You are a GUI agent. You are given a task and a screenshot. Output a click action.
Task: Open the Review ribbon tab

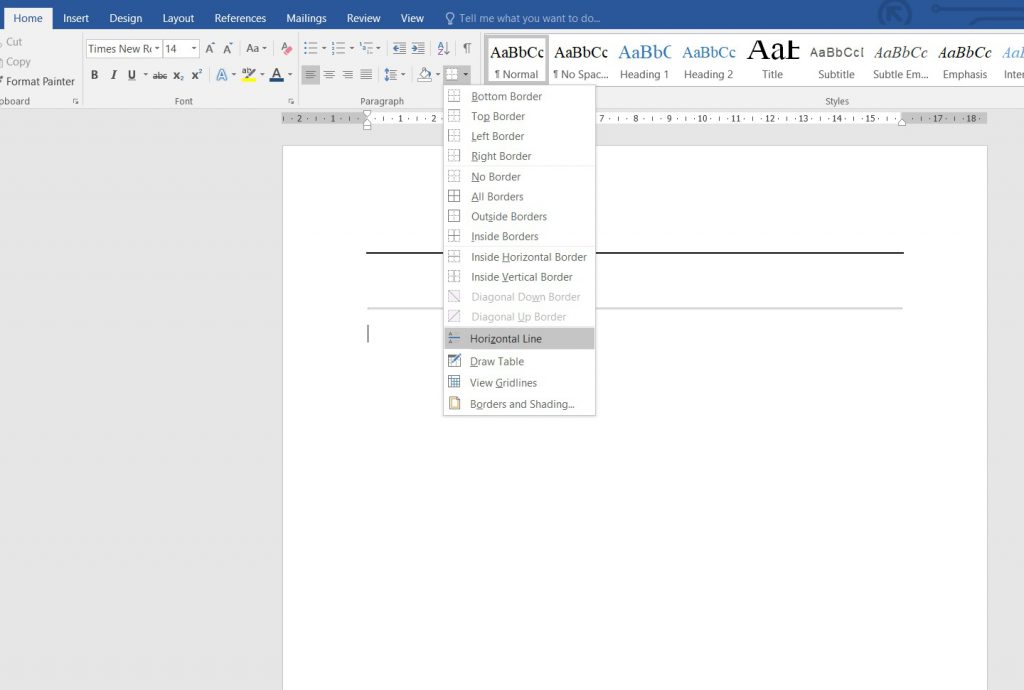[x=363, y=17]
